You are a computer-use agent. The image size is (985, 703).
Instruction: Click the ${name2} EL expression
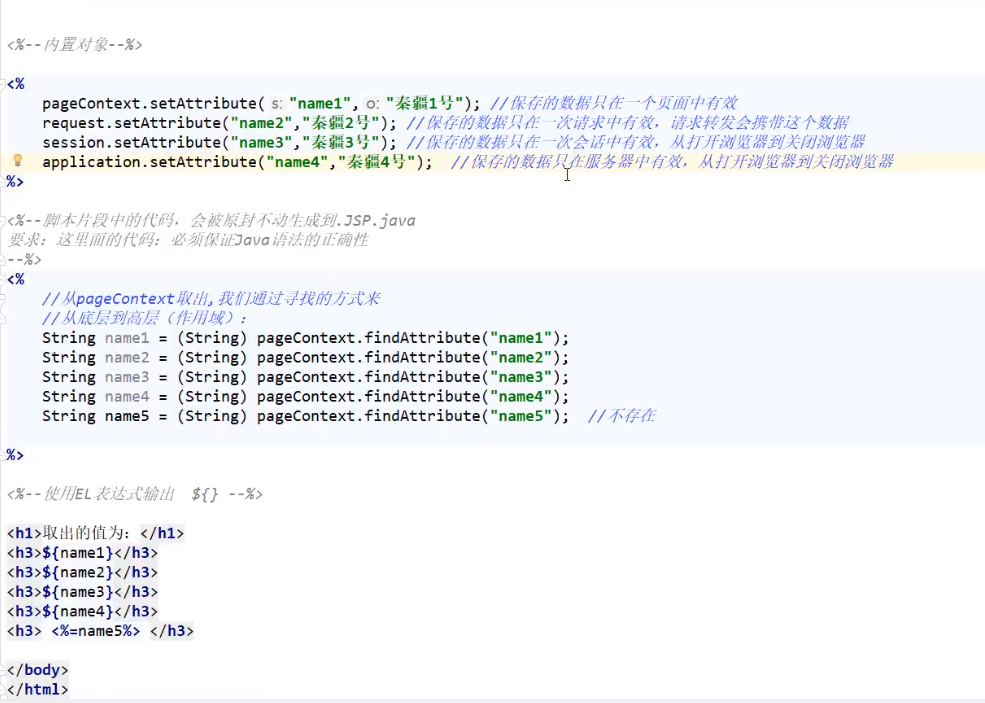pyautogui.click(x=78, y=572)
